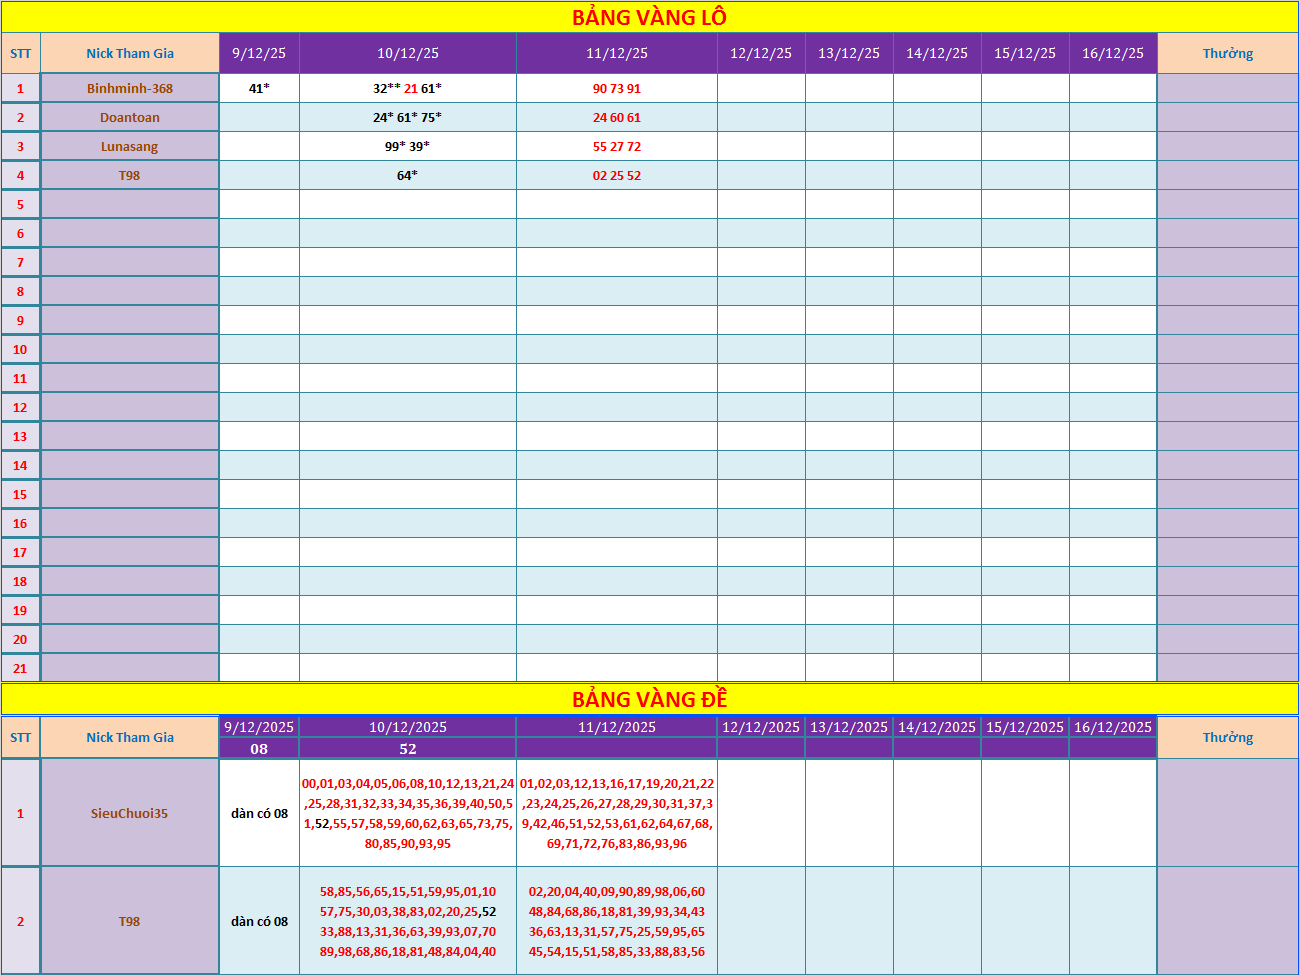1300x975 pixels.
Task: Select row number 21 in the STT column
Action: pos(20,668)
